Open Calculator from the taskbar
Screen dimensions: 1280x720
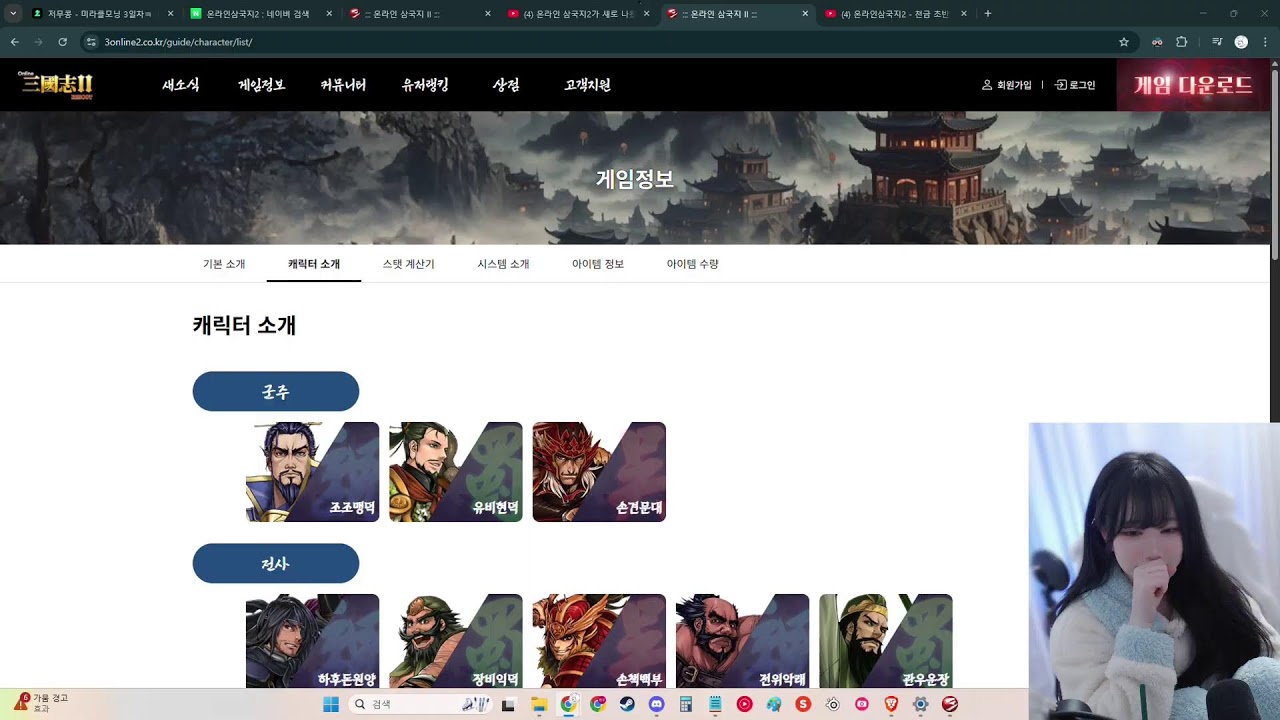click(x=686, y=704)
